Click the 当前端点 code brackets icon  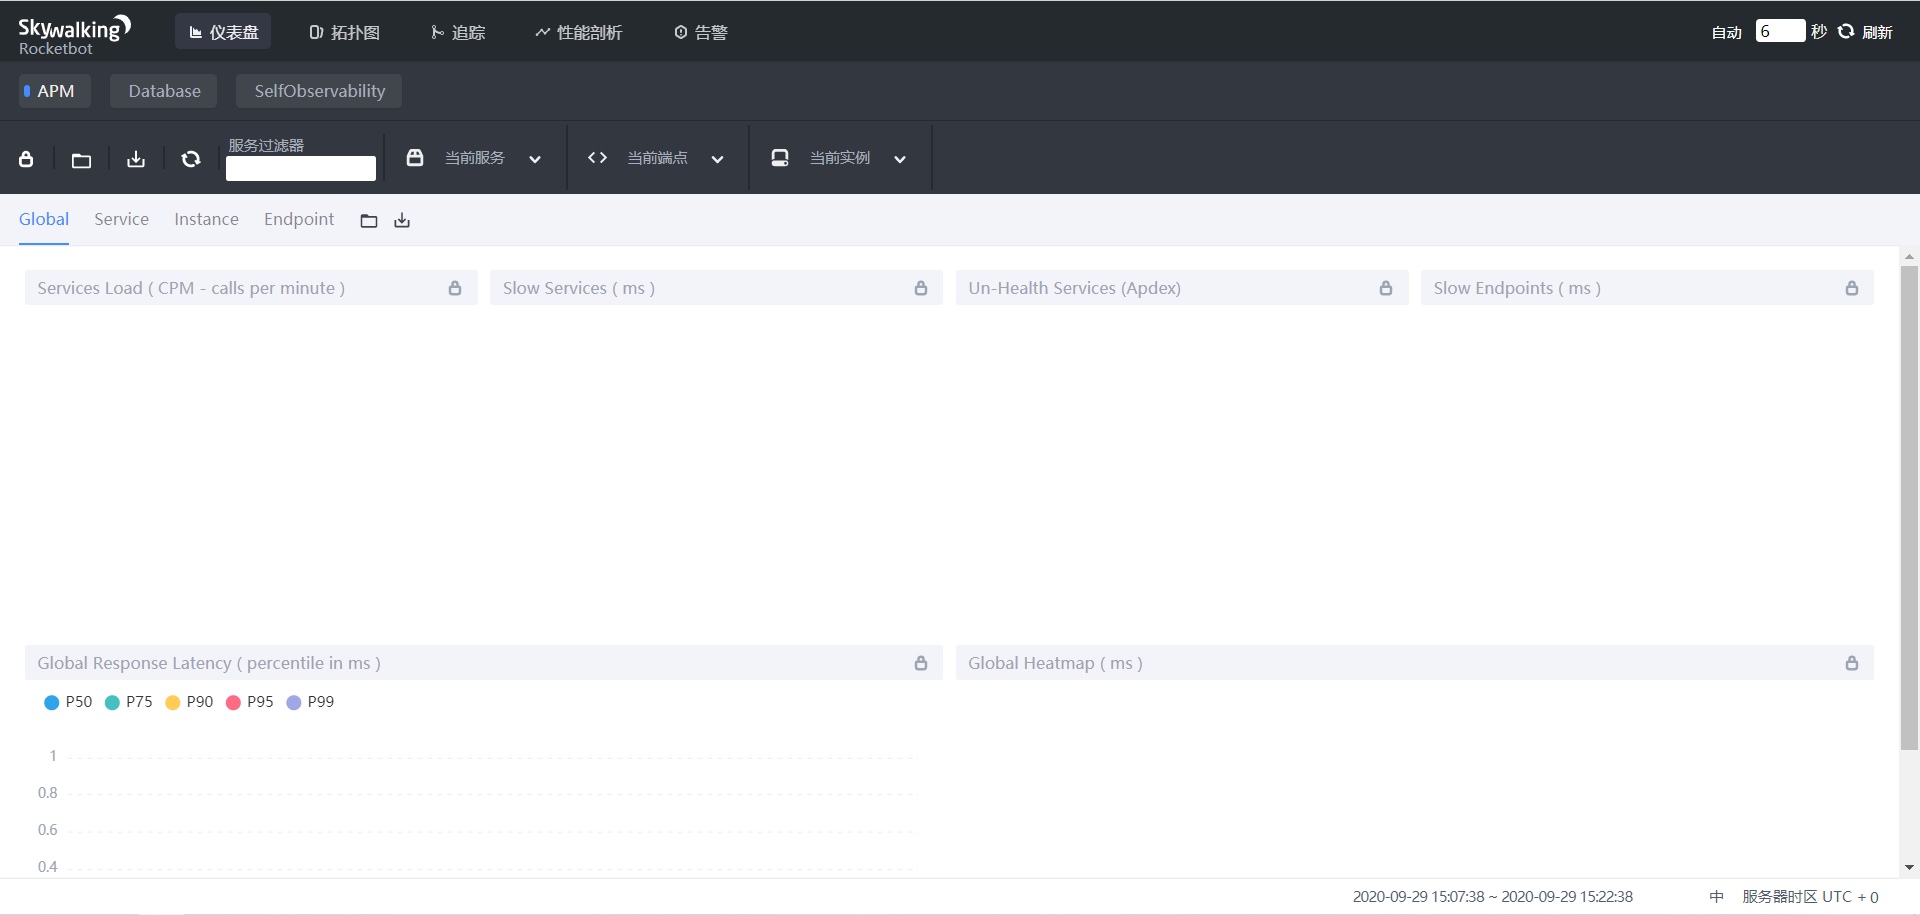coord(597,157)
